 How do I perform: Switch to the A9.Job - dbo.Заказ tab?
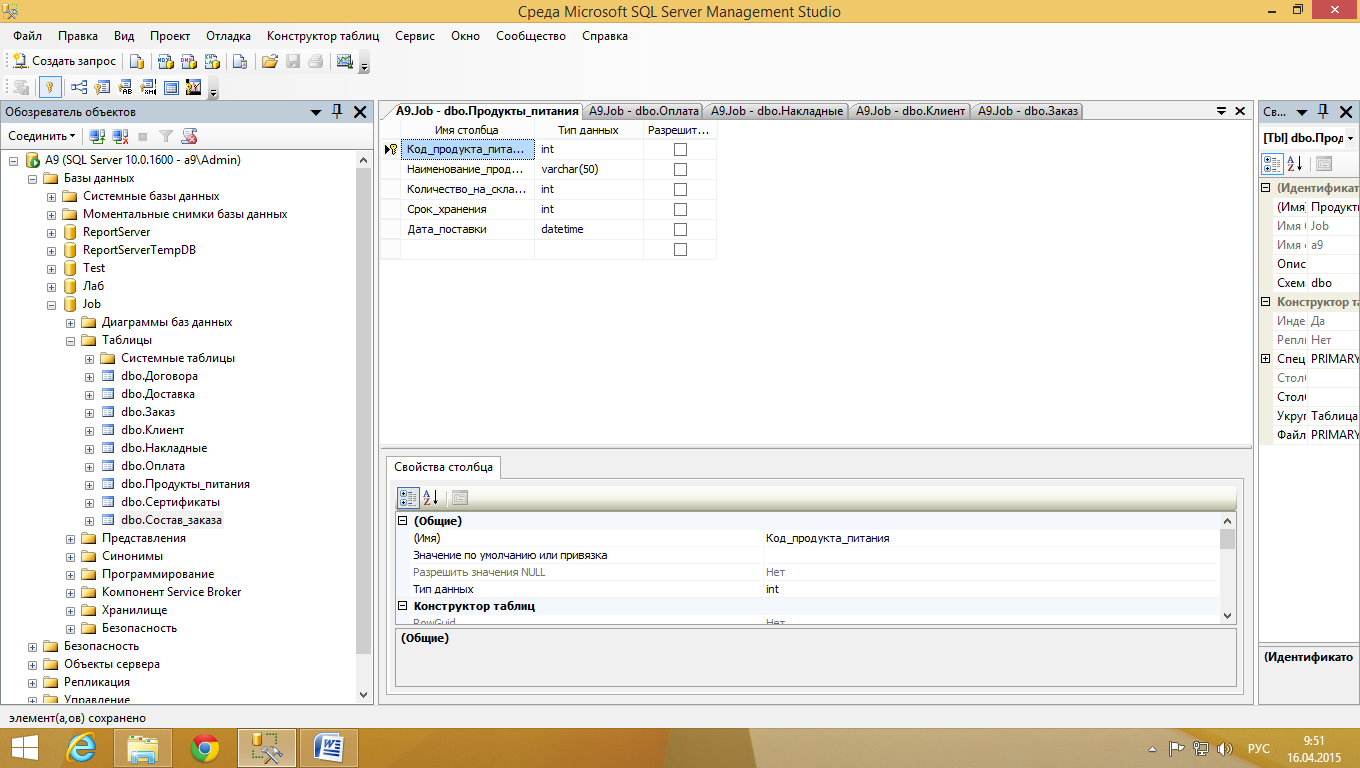tap(1028, 111)
